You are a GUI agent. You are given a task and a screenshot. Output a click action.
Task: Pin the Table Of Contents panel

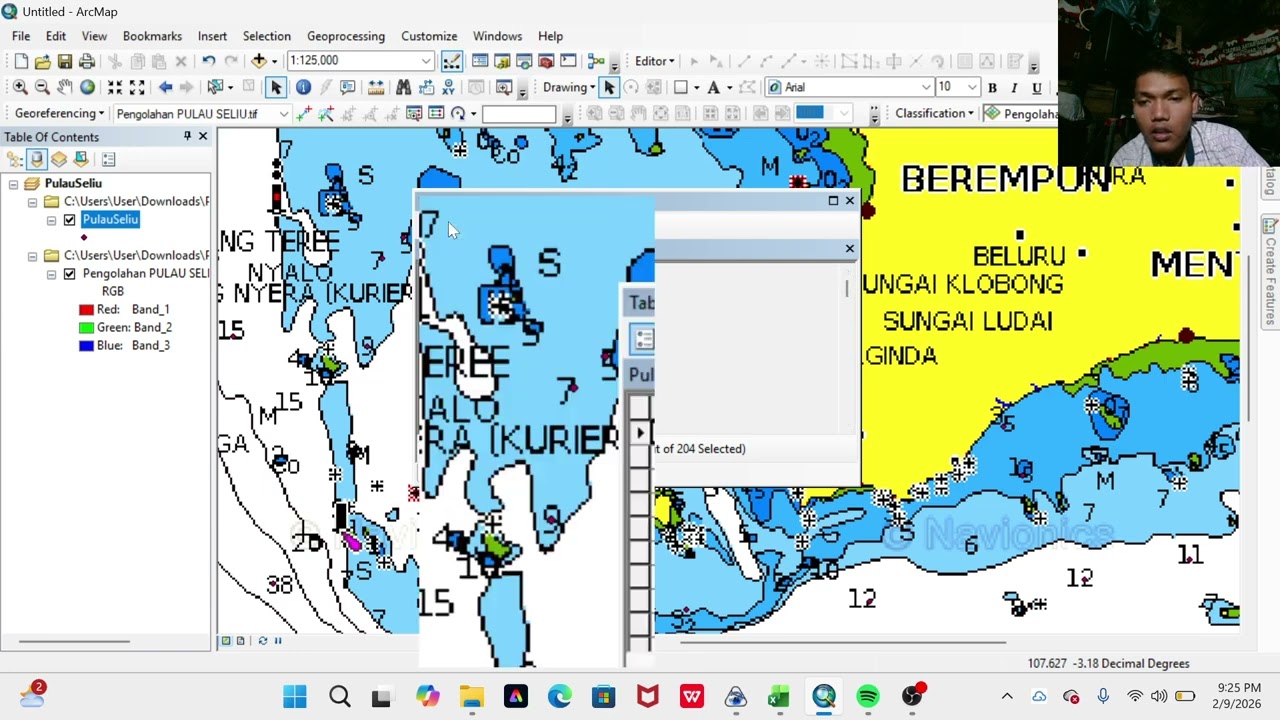[187, 136]
